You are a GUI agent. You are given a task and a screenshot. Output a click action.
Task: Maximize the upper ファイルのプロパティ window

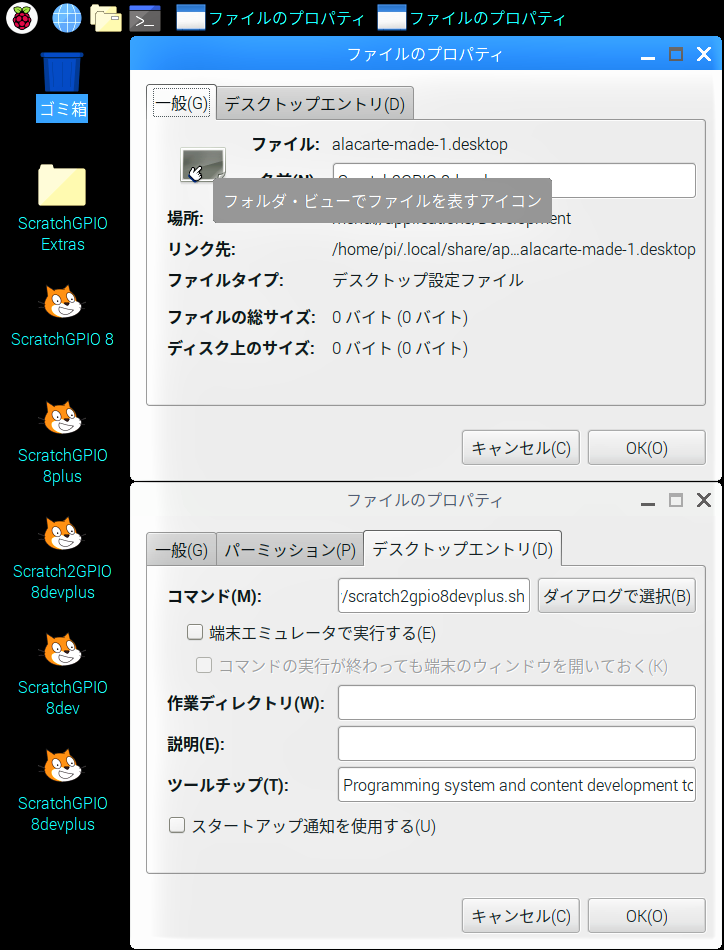tap(676, 55)
